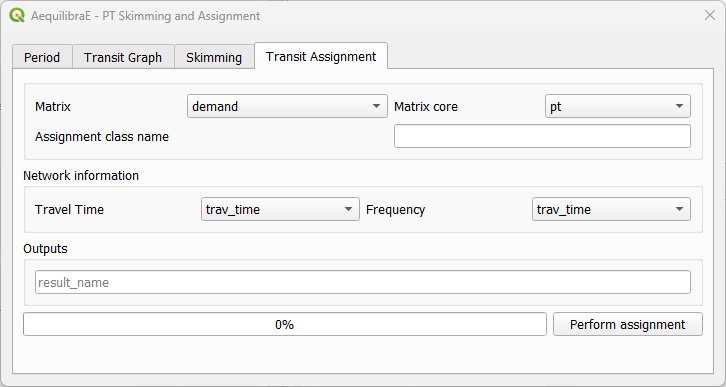The height and width of the screenshot is (387, 726).
Task: Open the Matrix dropdown showing demand
Action: click(287, 106)
